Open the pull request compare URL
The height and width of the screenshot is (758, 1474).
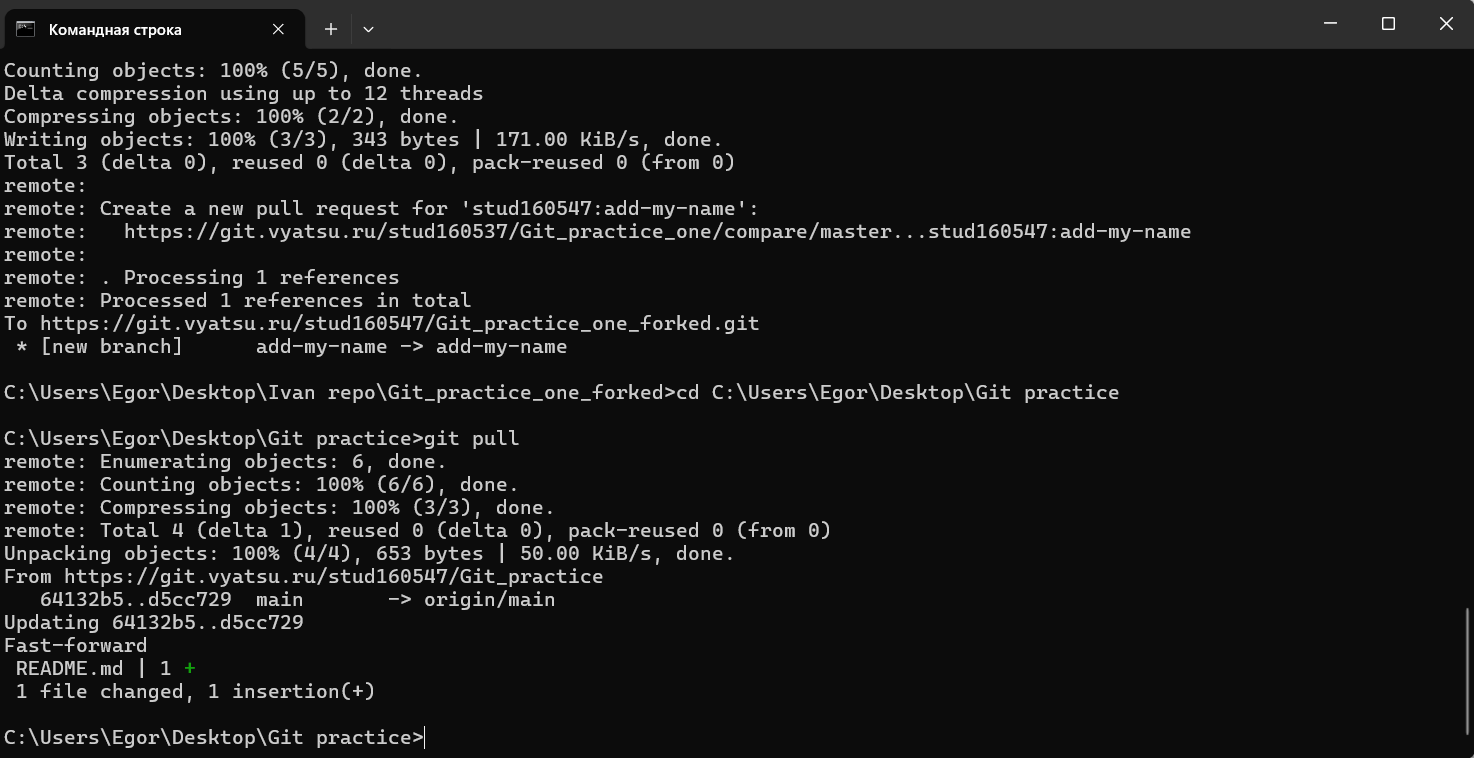click(657, 232)
